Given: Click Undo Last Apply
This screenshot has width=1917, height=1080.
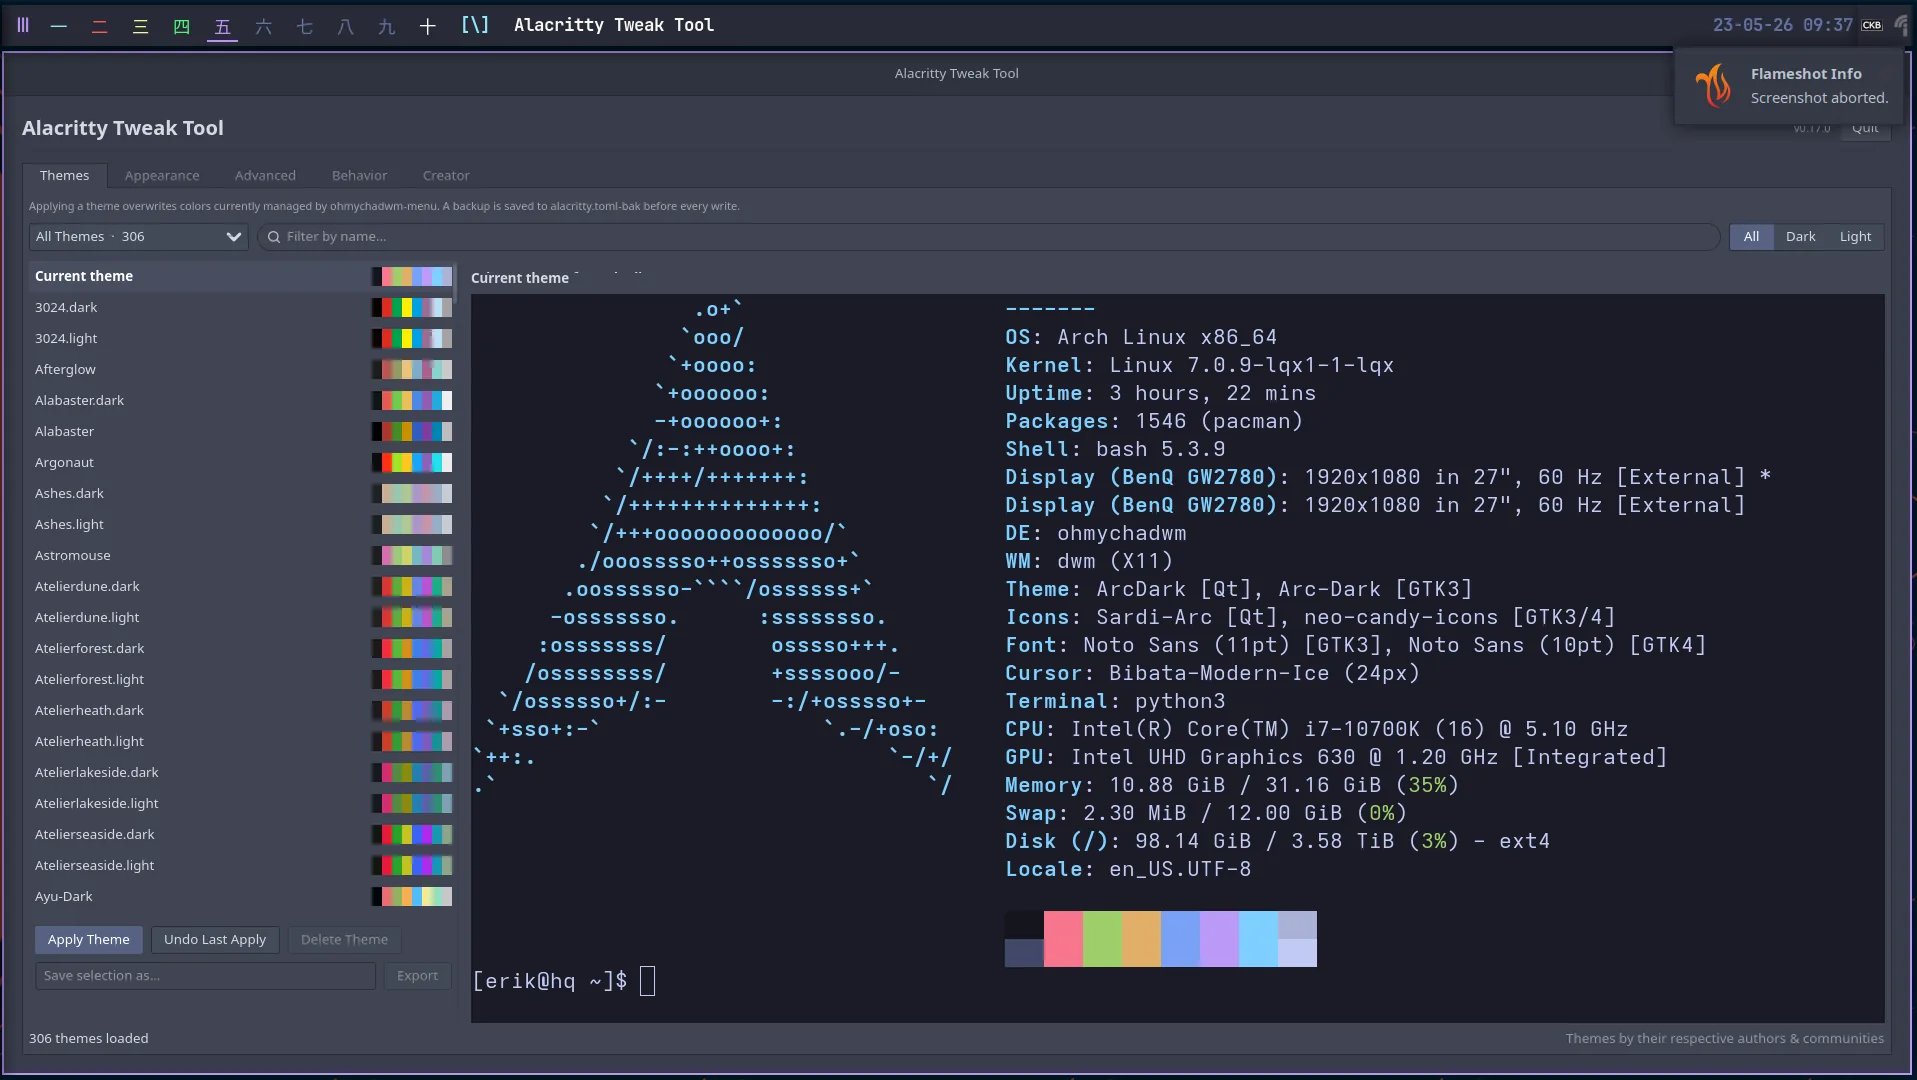Looking at the screenshot, I should click(215, 940).
